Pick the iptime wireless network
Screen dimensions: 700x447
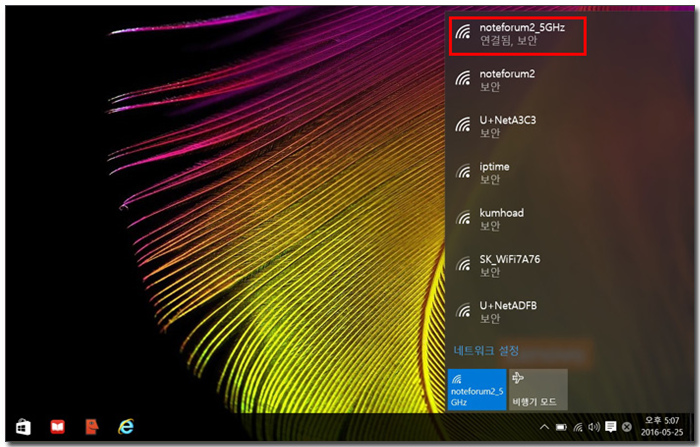pyautogui.click(x=570, y=173)
